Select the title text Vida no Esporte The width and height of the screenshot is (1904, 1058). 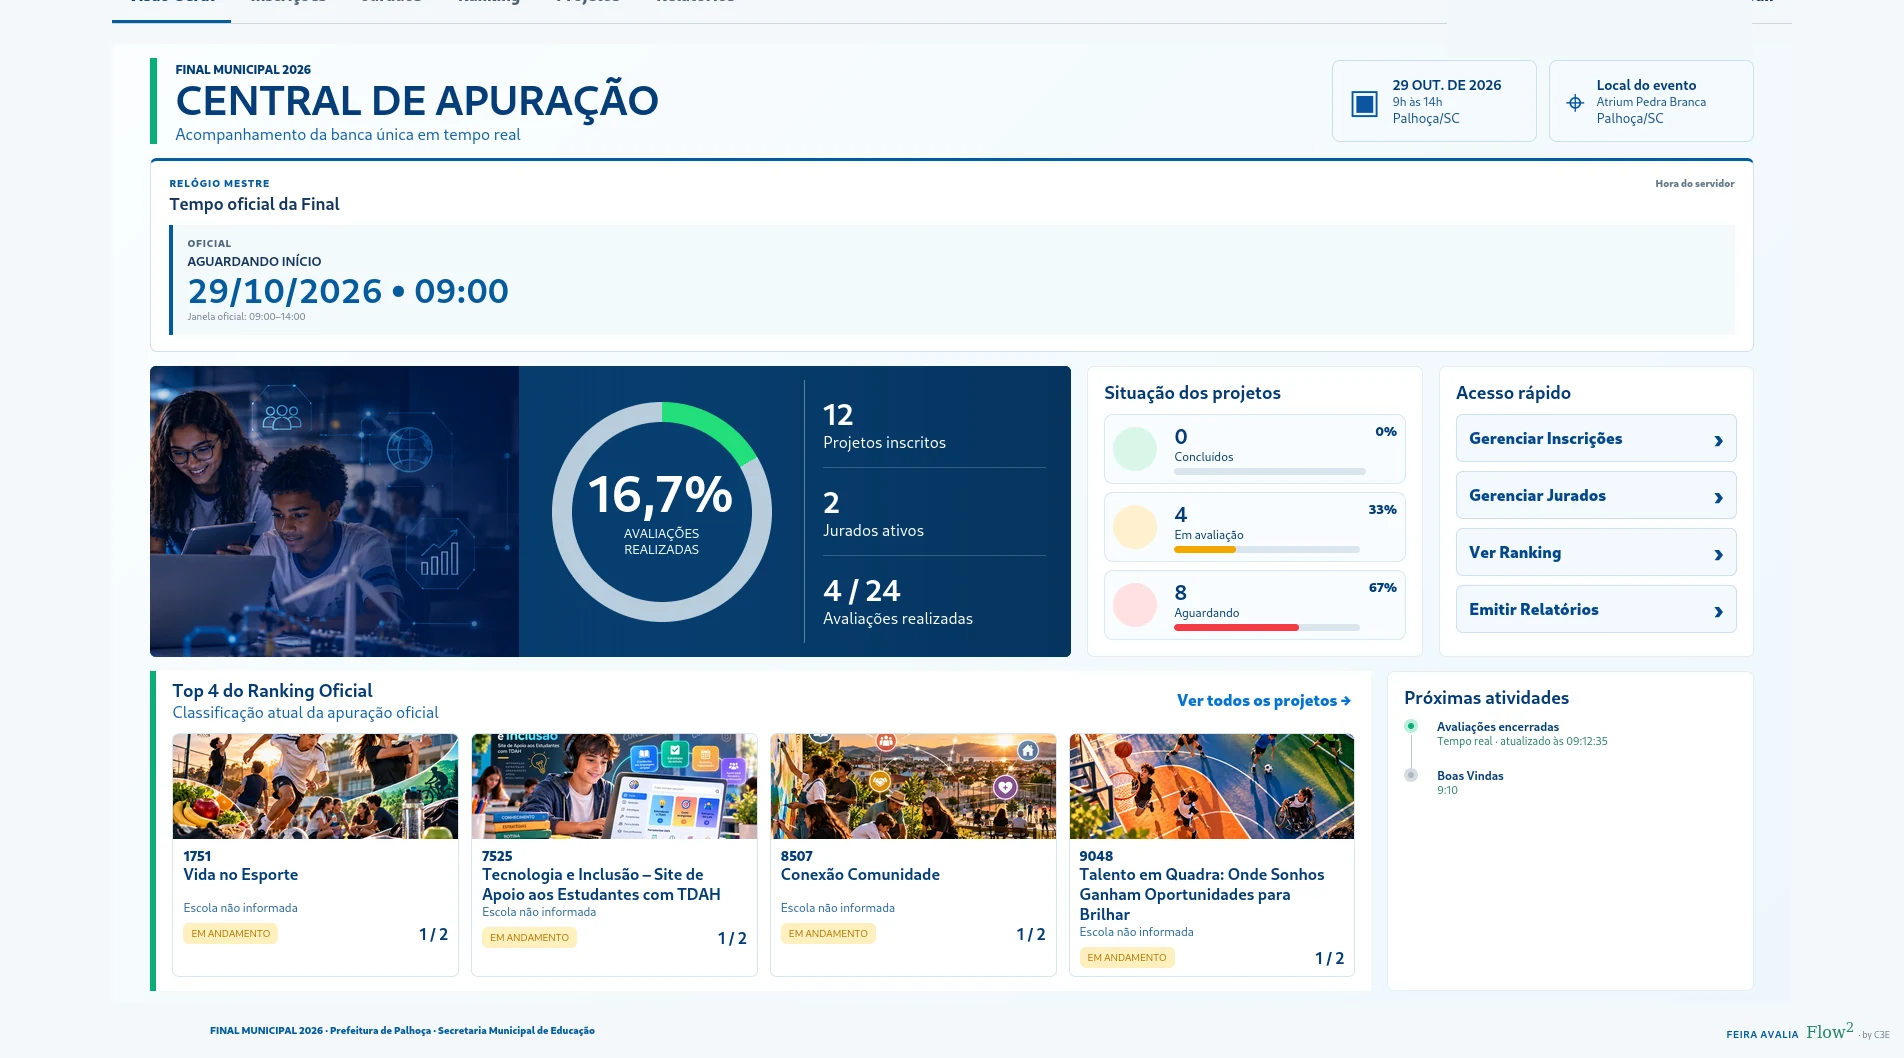(241, 875)
